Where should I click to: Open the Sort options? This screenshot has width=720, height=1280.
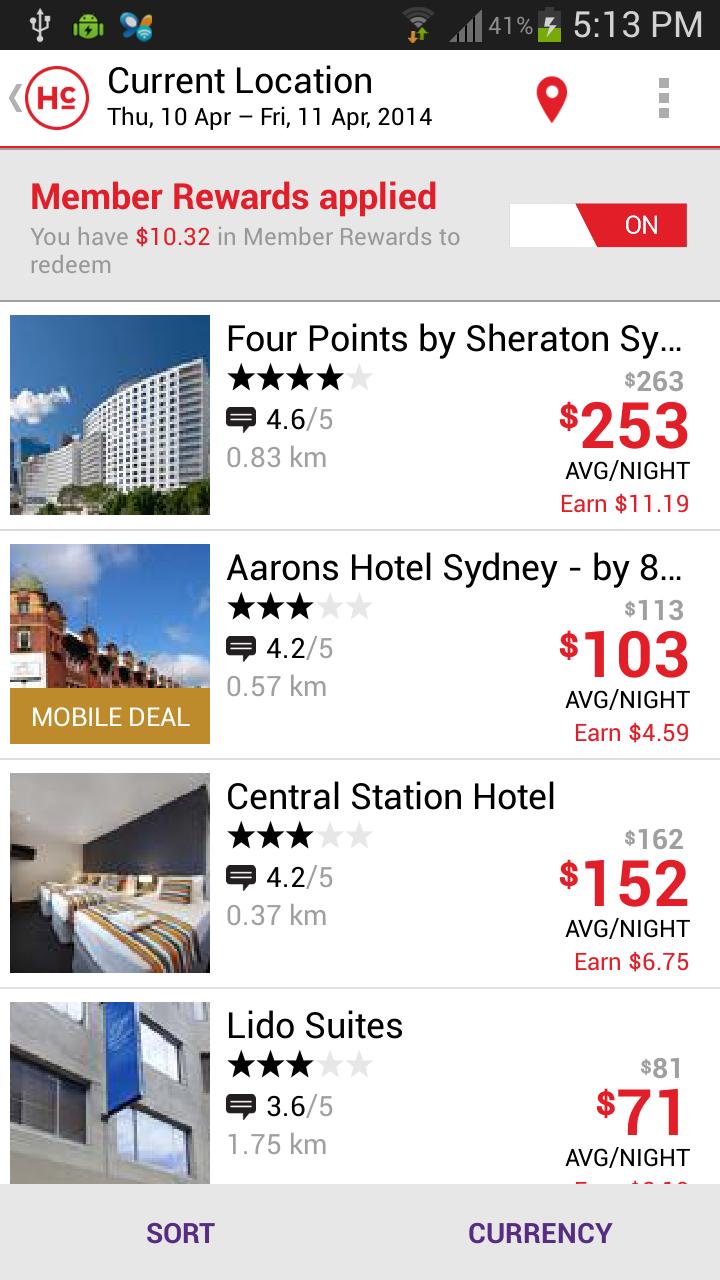point(180,1233)
